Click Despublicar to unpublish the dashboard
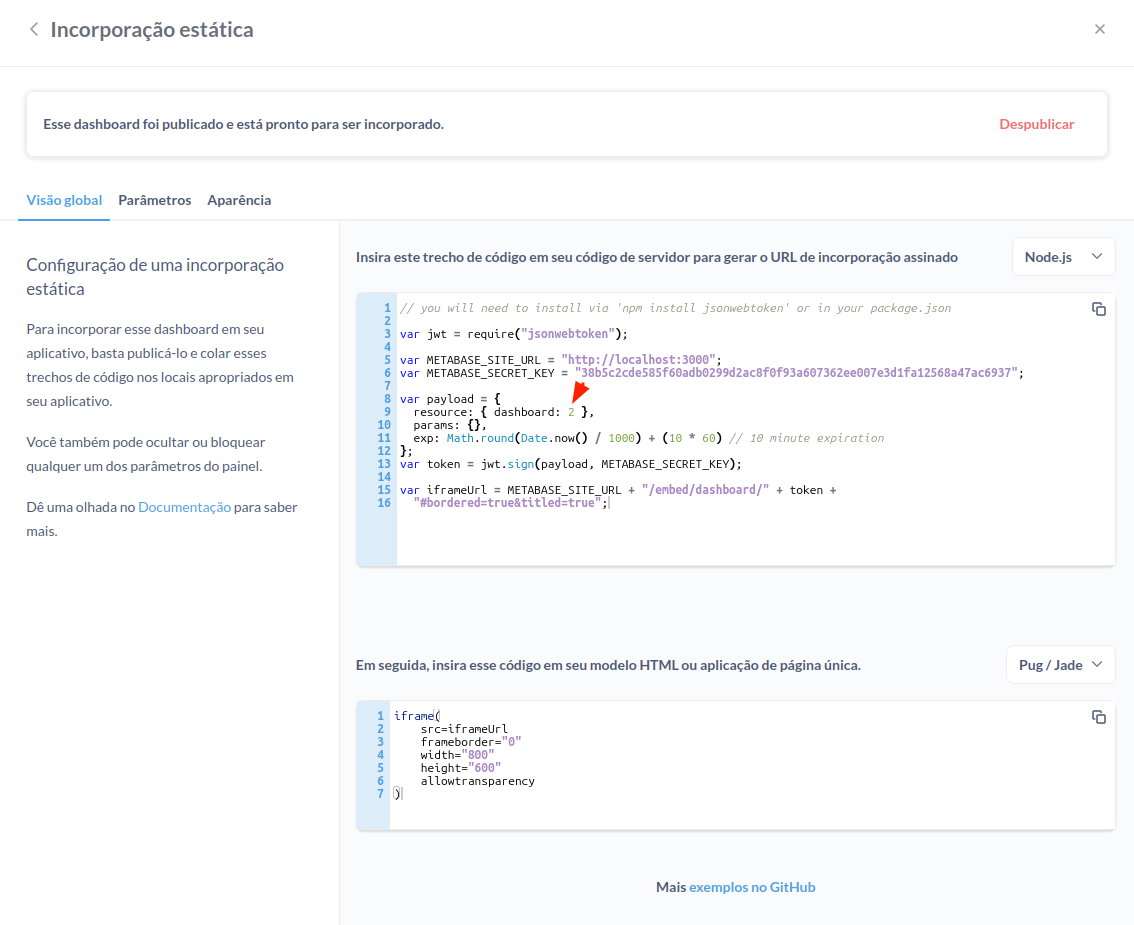Viewport: 1134px width, 925px height. (x=1036, y=124)
